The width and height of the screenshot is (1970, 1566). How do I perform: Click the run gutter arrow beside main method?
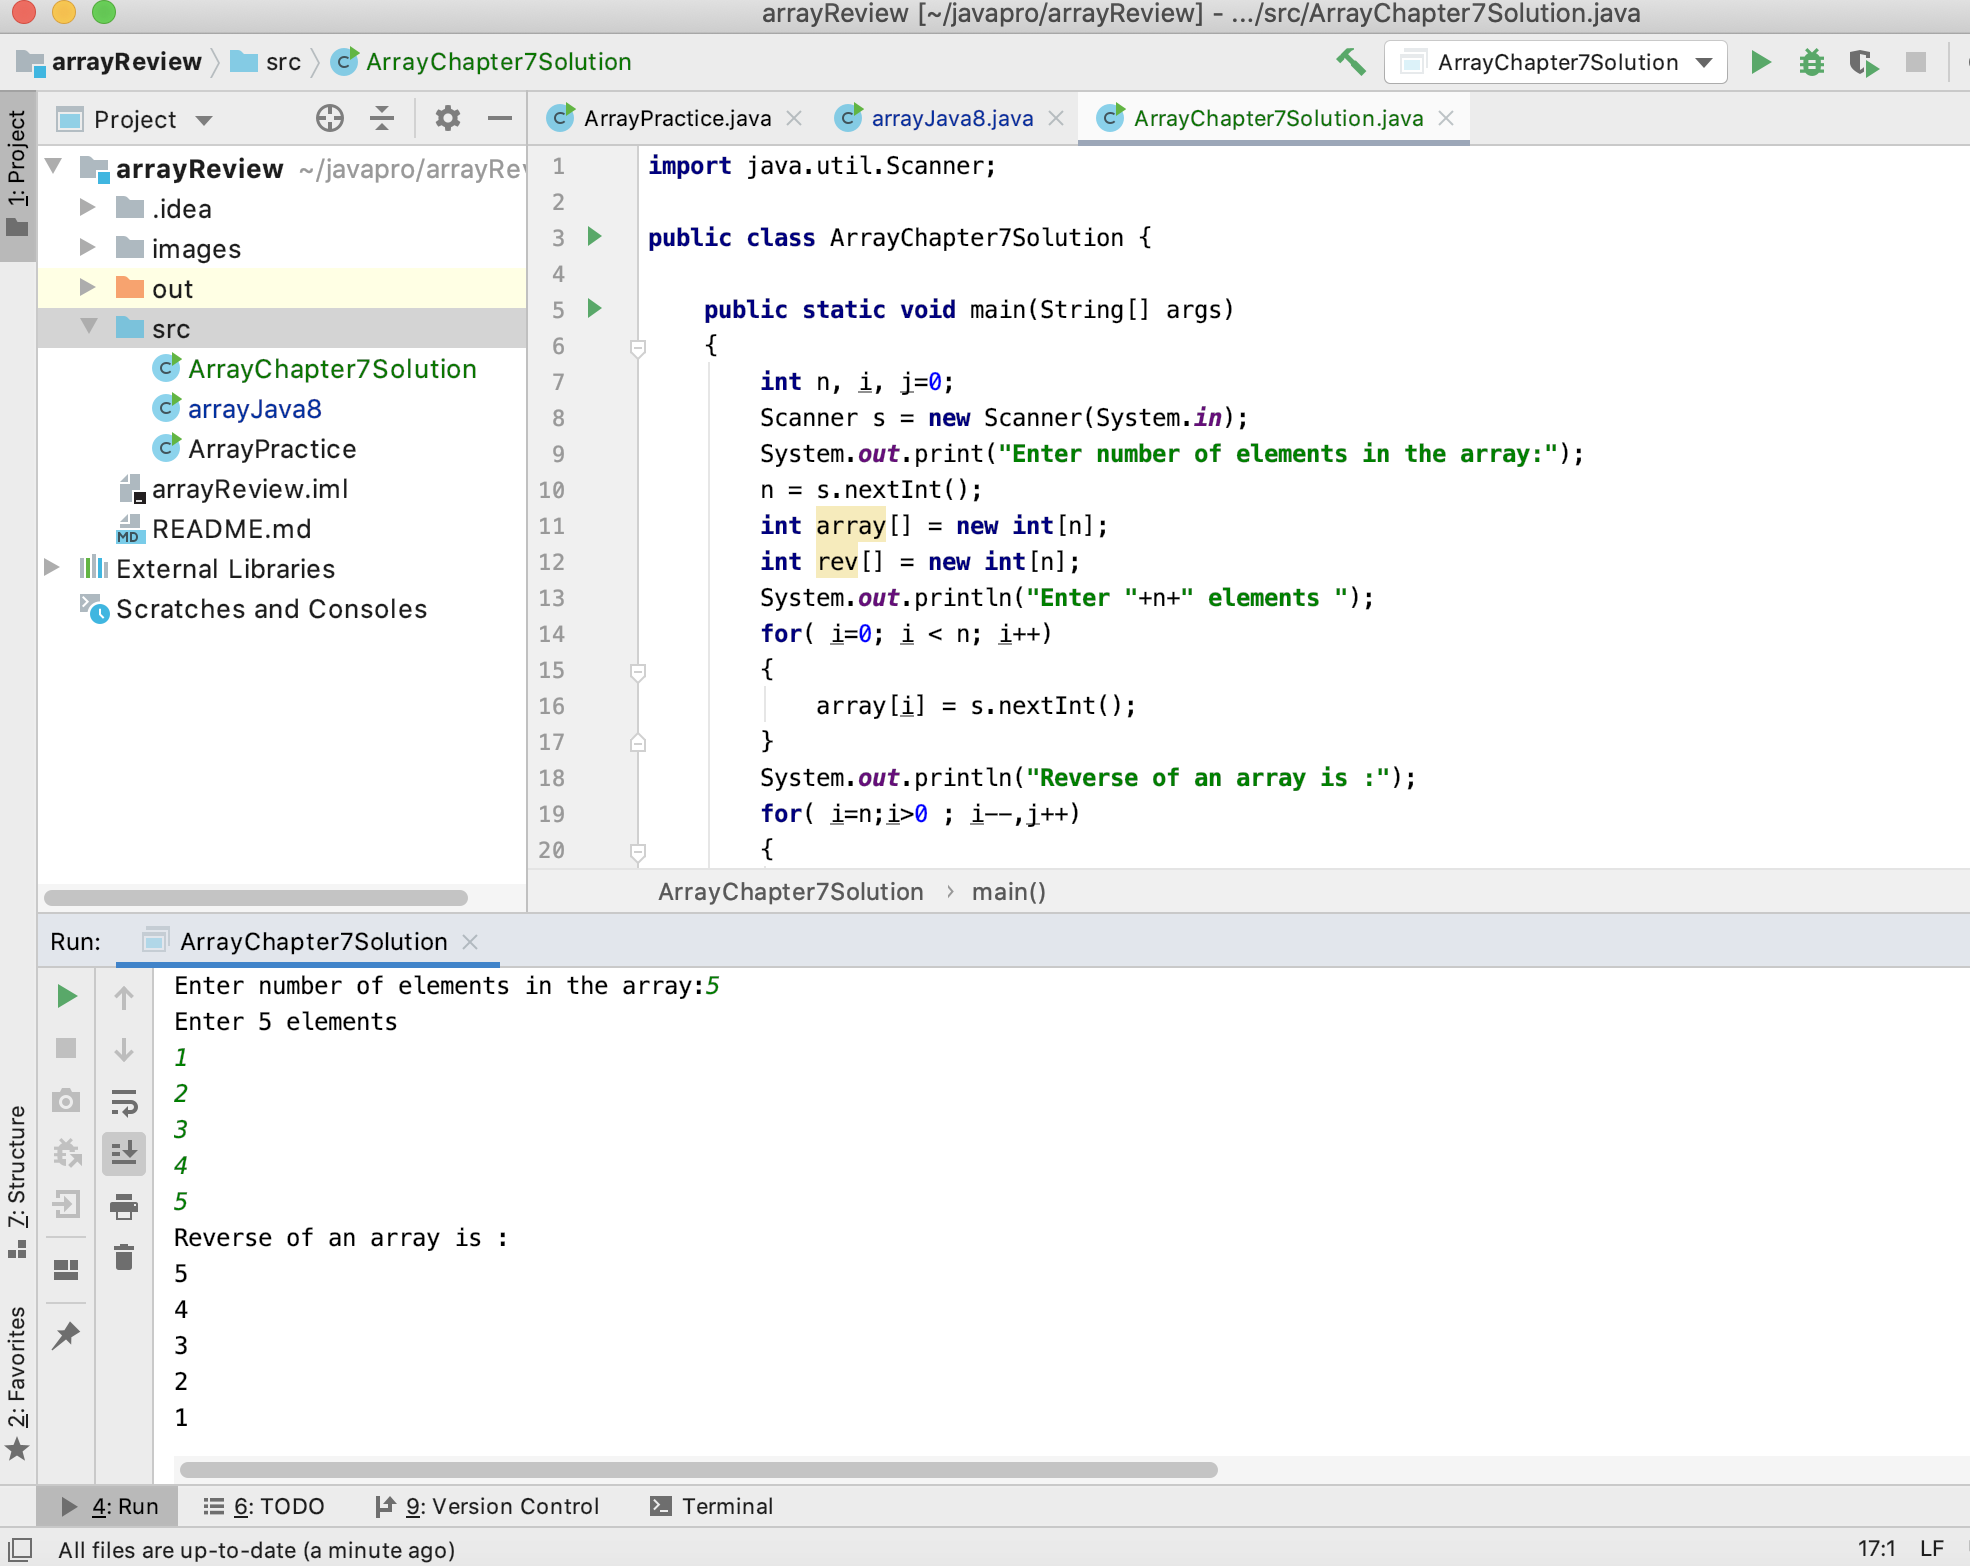(x=594, y=308)
